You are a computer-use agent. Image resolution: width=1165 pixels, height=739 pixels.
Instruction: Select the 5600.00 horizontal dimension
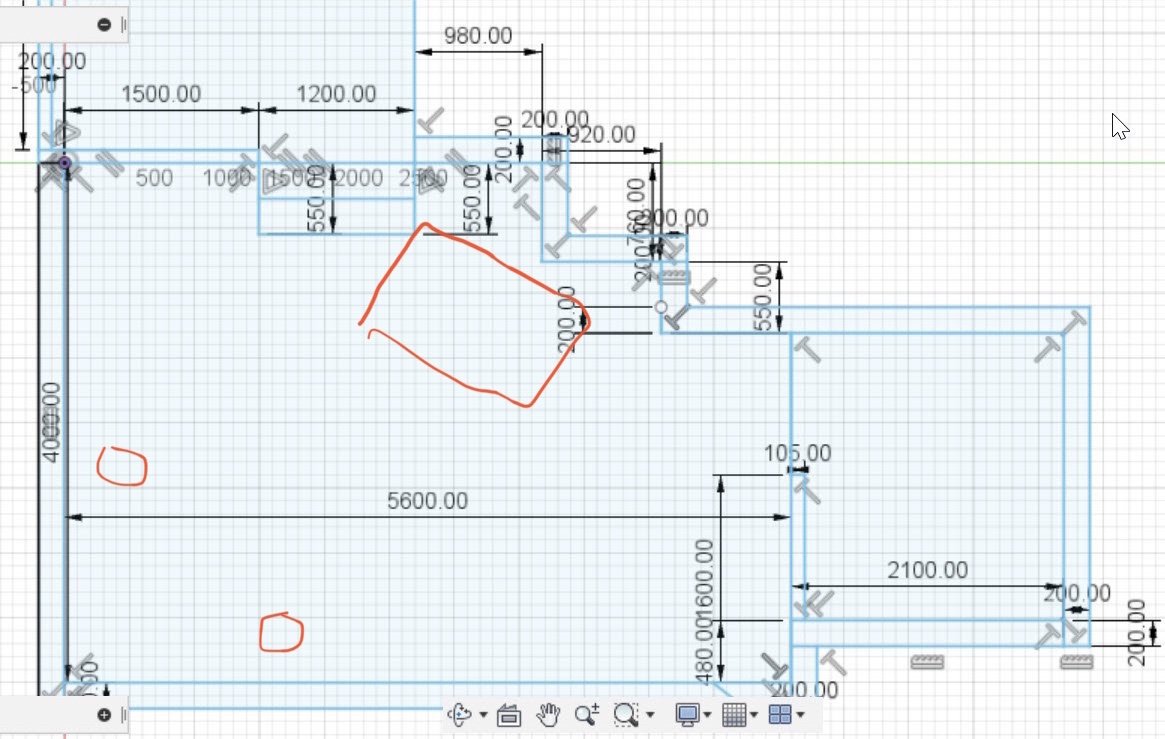pos(427,501)
